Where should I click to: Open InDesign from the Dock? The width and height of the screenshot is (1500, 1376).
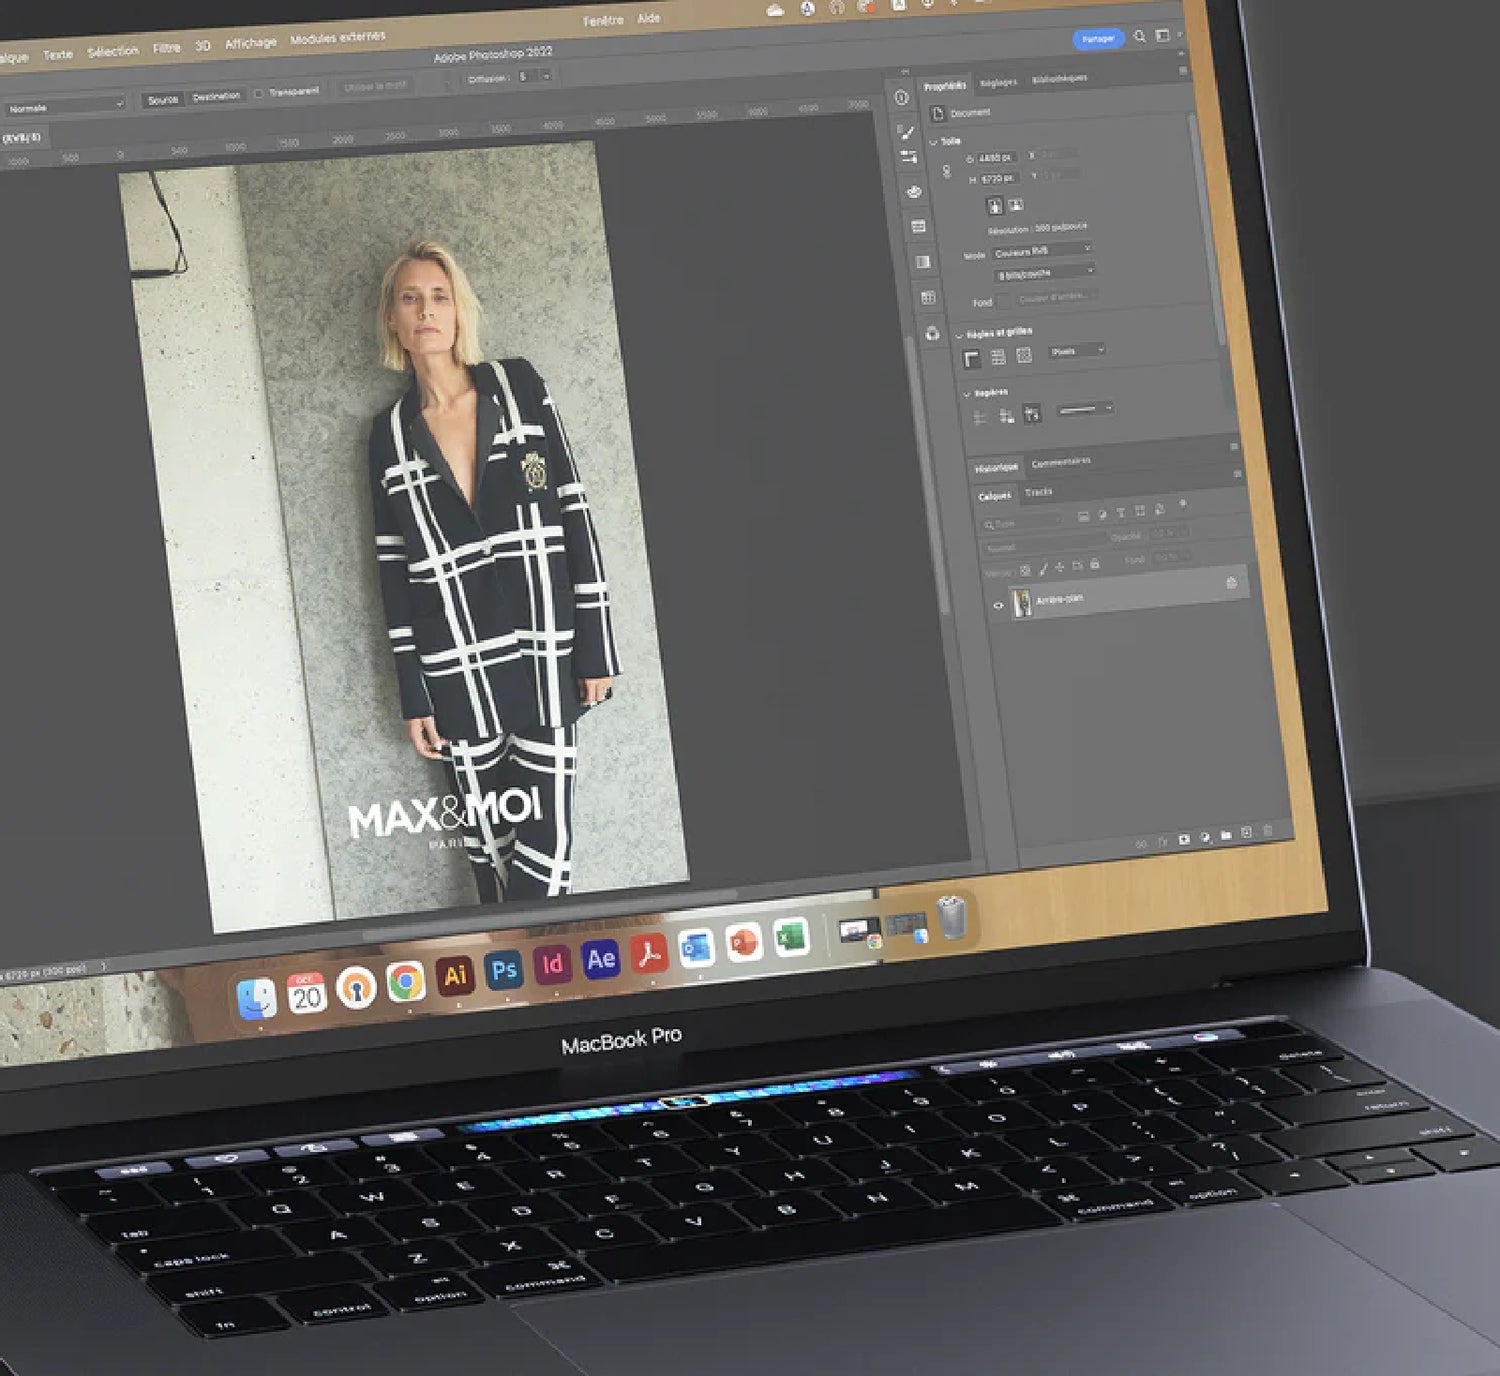pyautogui.click(x=552, y=964)
